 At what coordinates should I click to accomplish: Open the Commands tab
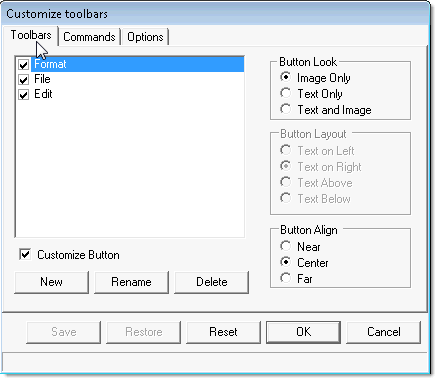89,37
